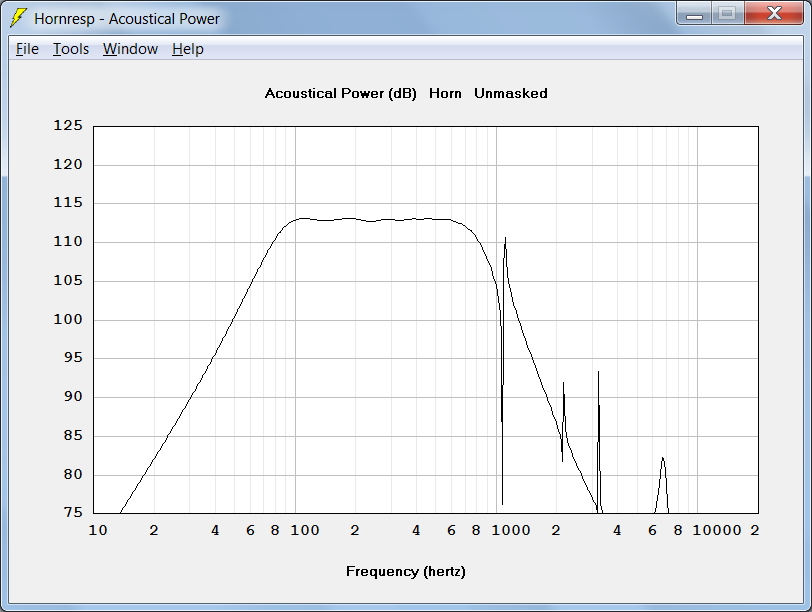Click the 120 value on vertical axis
The image size is (812, 612).
(x=68, y=165)
